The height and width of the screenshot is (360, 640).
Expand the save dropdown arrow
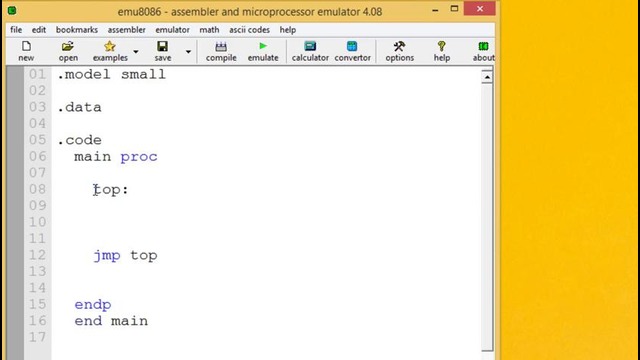(x=188, y=52)
